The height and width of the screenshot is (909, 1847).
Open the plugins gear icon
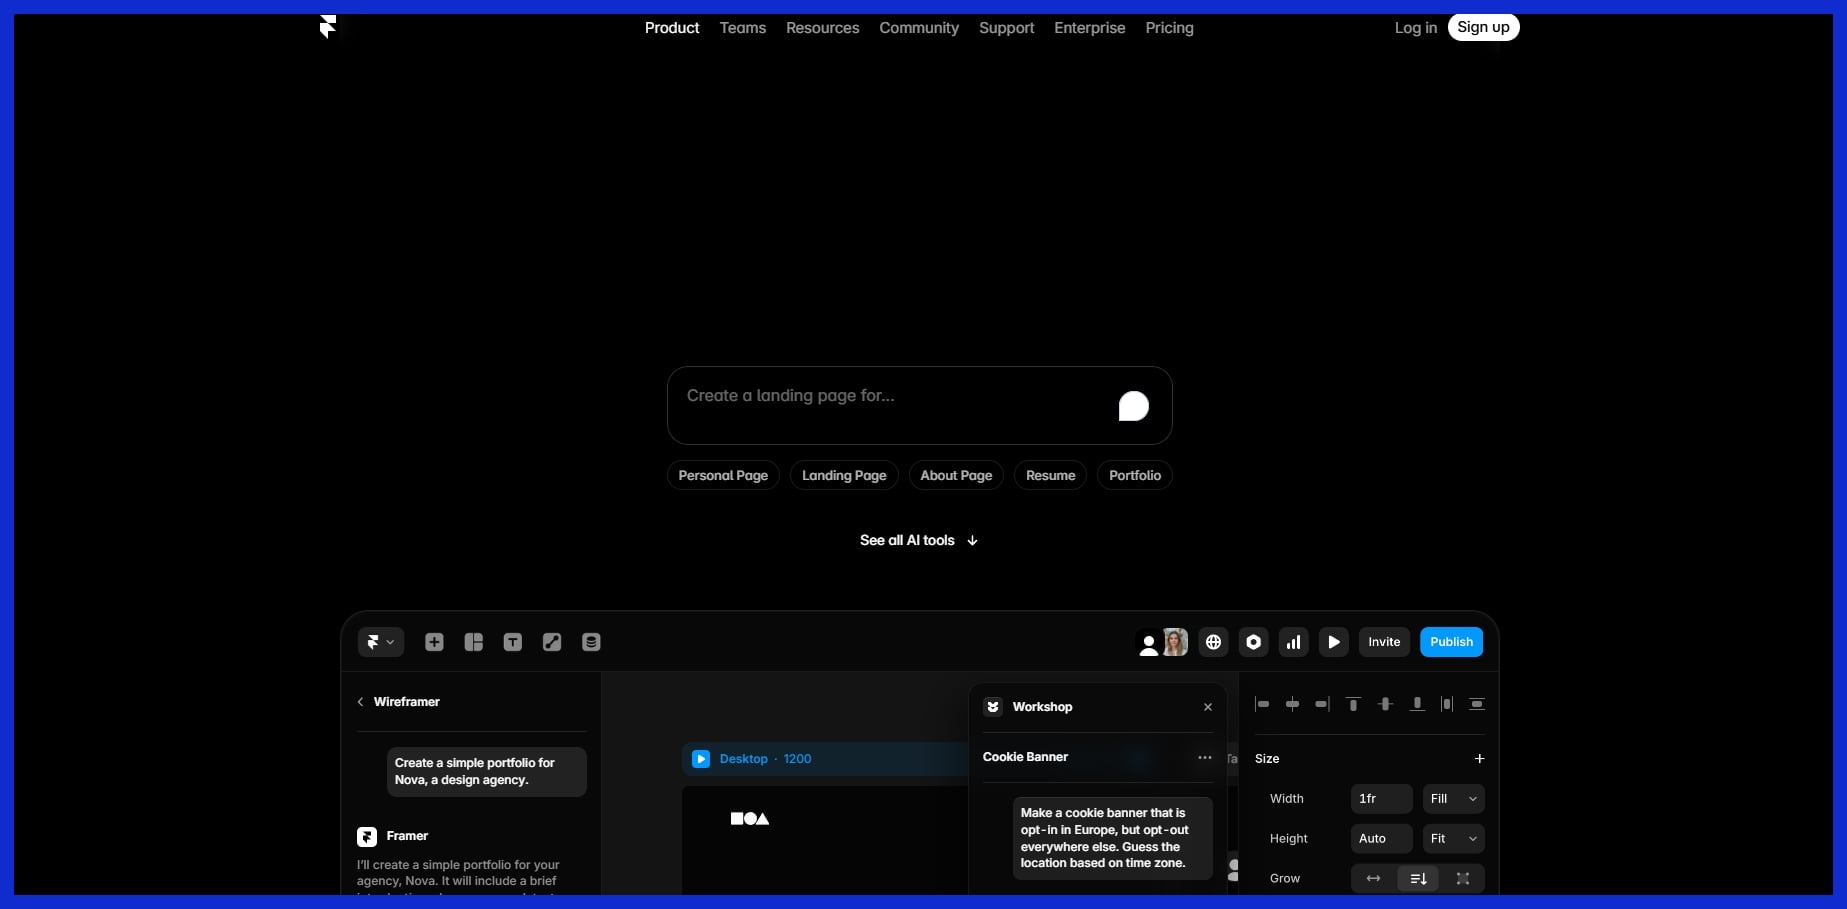[x=1253, y=642]
